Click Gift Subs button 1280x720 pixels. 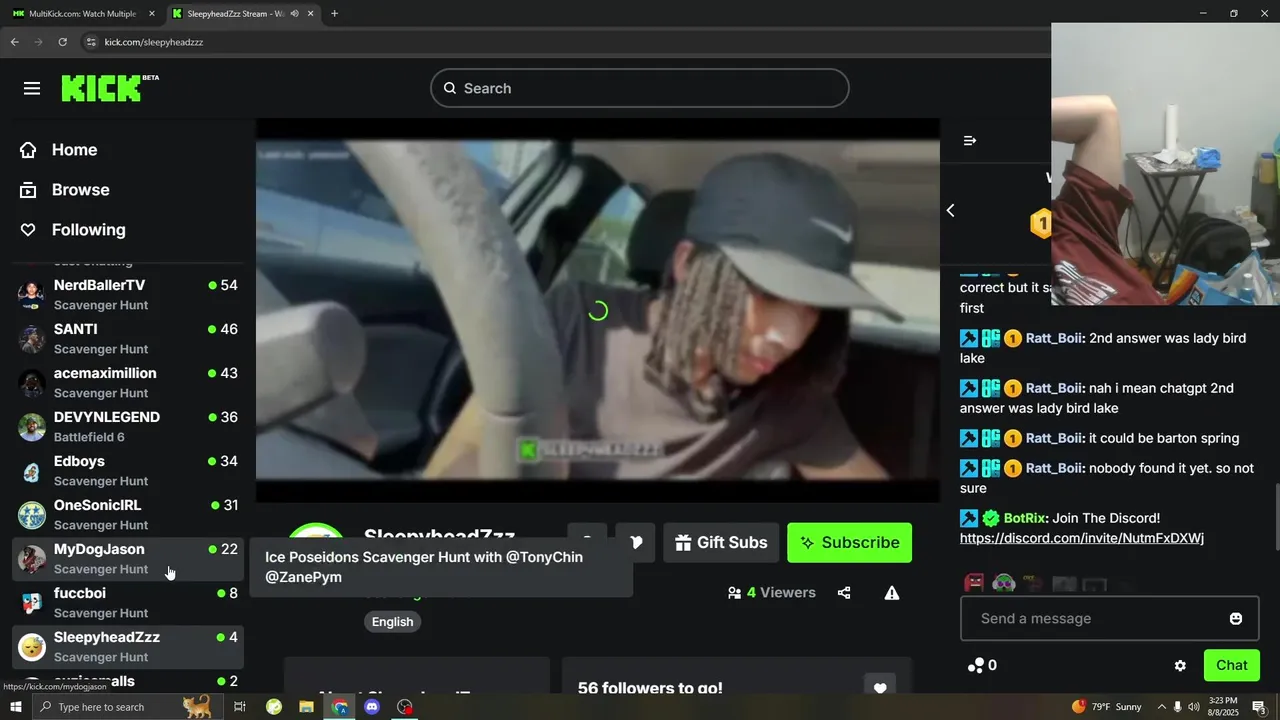pos(721,542)
